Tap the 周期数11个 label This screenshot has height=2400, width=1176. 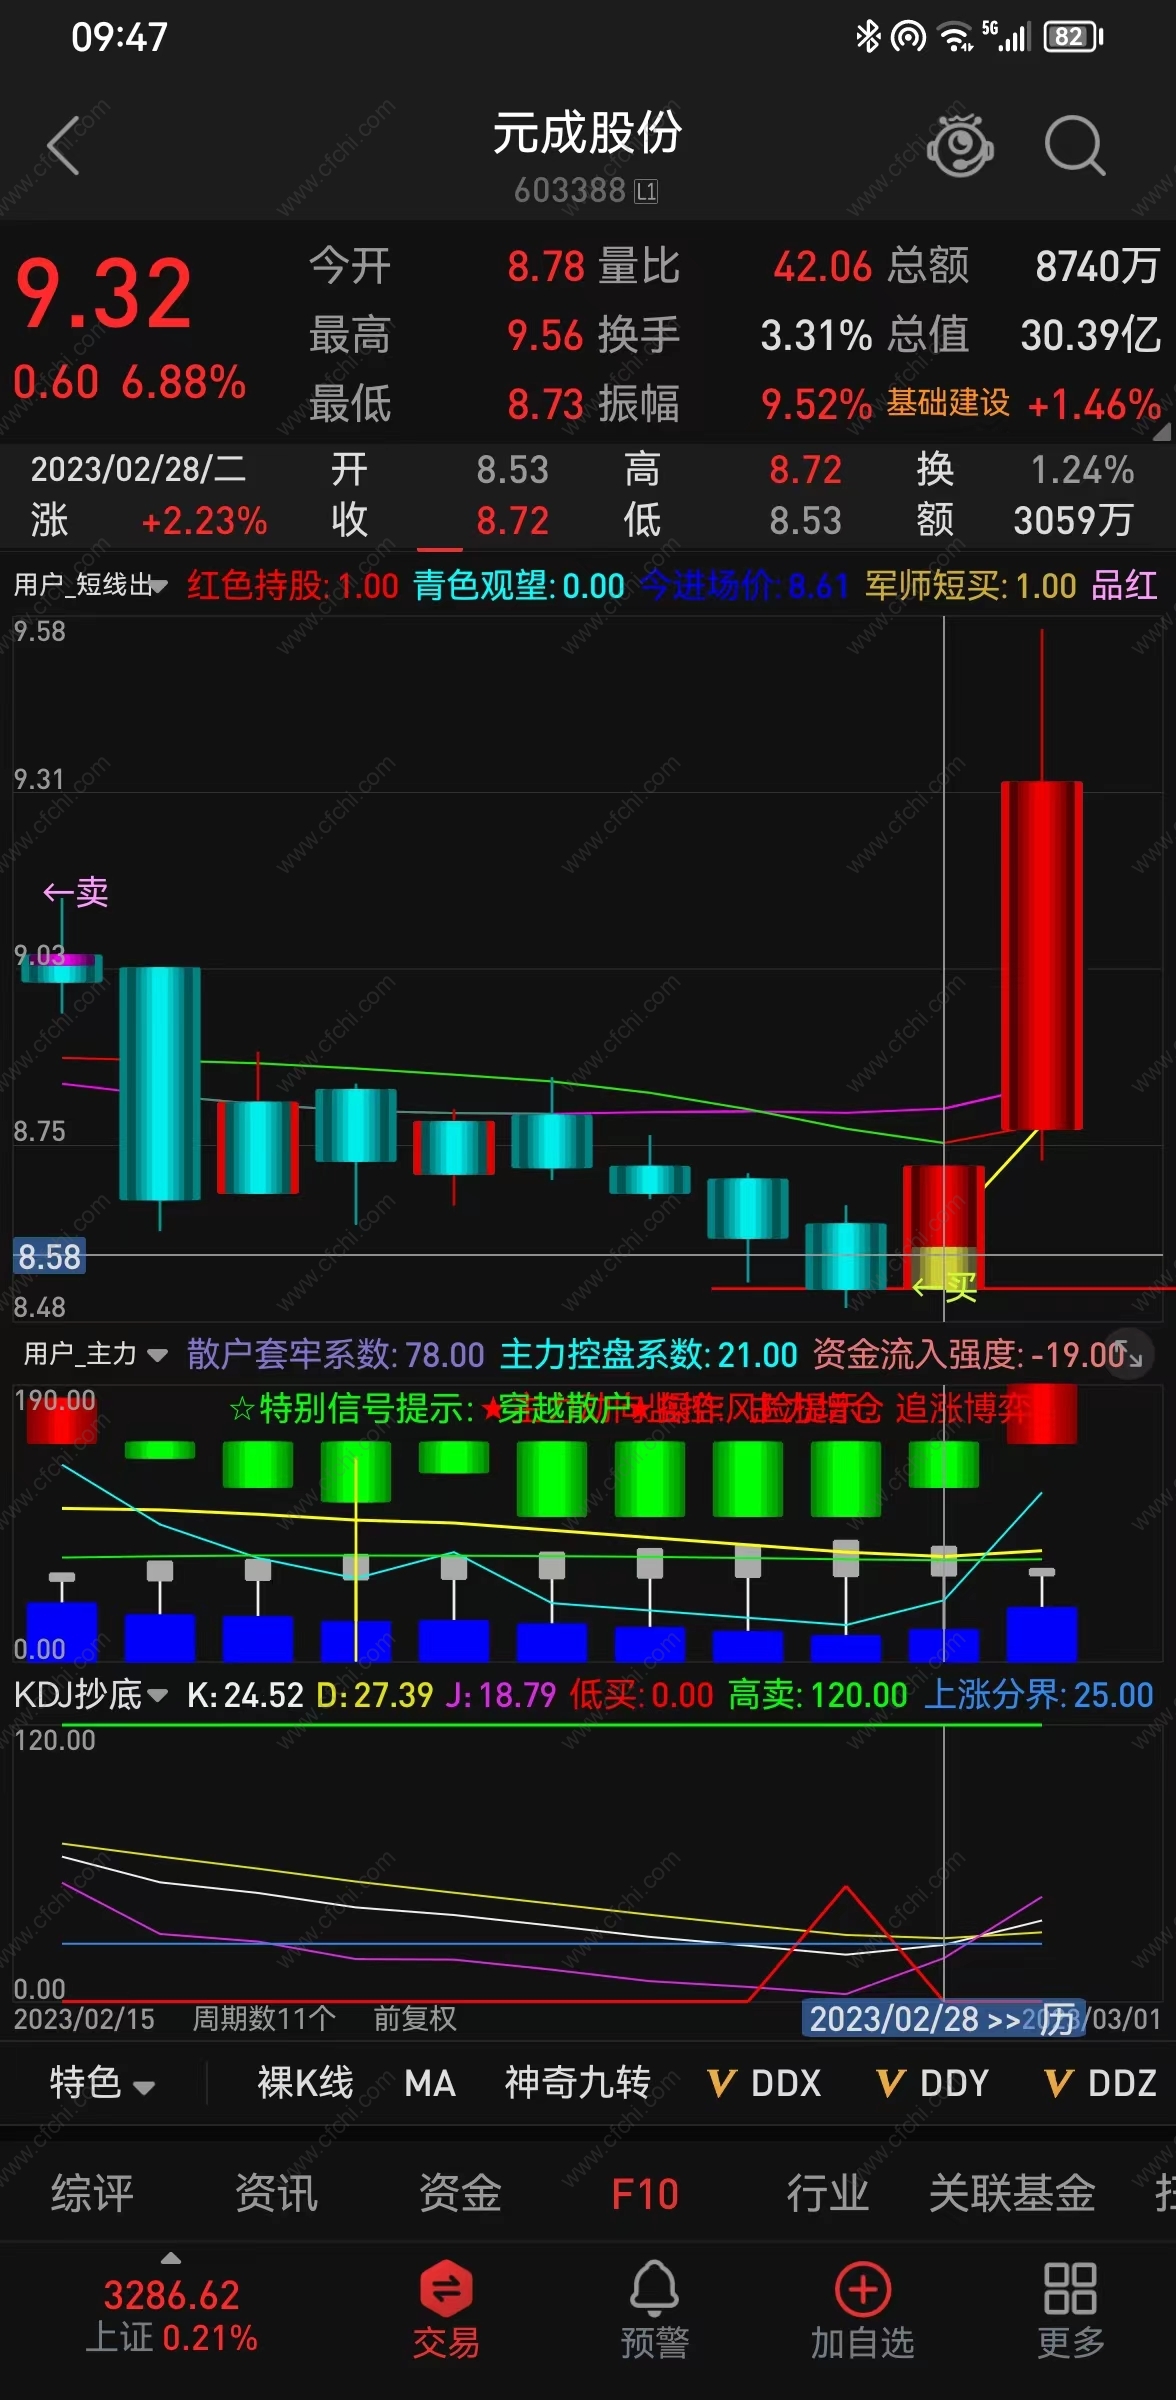pyautogui.click(x=264, y=2018)
